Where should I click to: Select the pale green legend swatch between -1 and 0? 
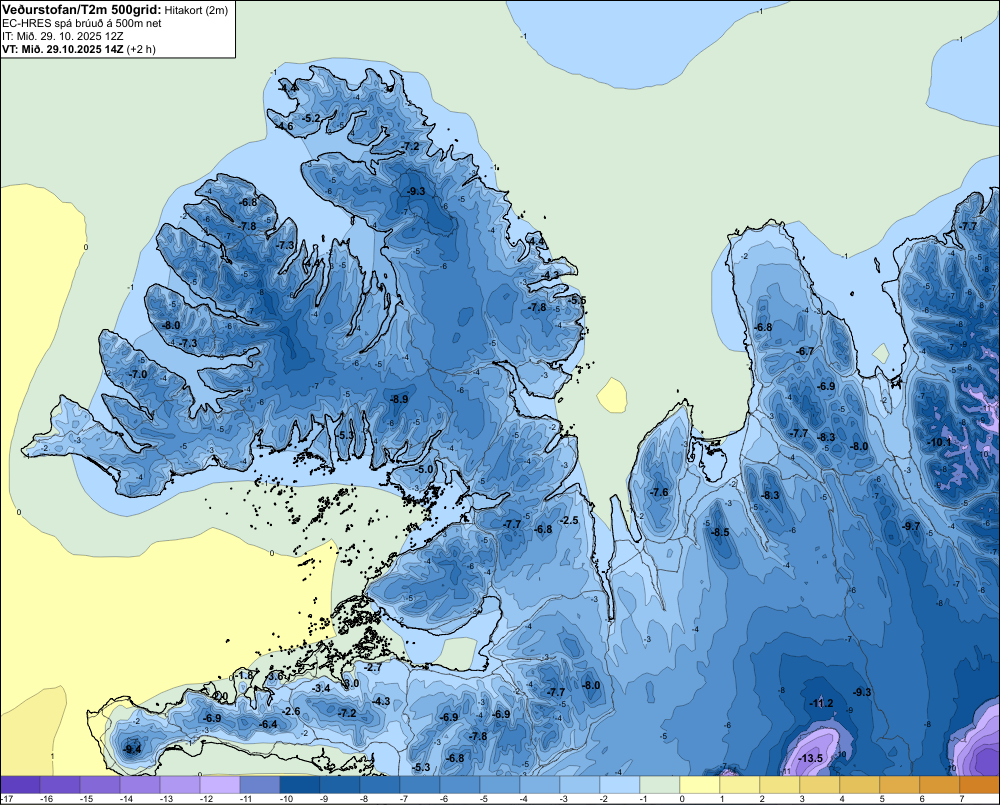coord(659,785)
